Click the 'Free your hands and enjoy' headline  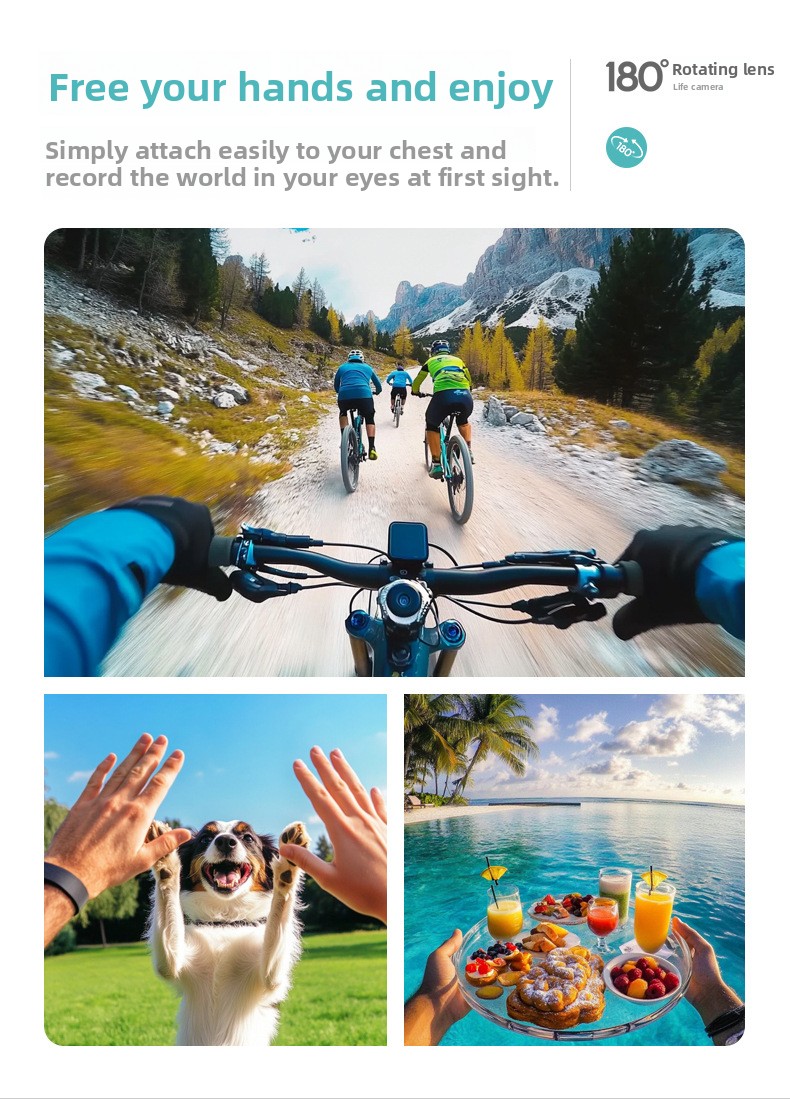(301, 88)
